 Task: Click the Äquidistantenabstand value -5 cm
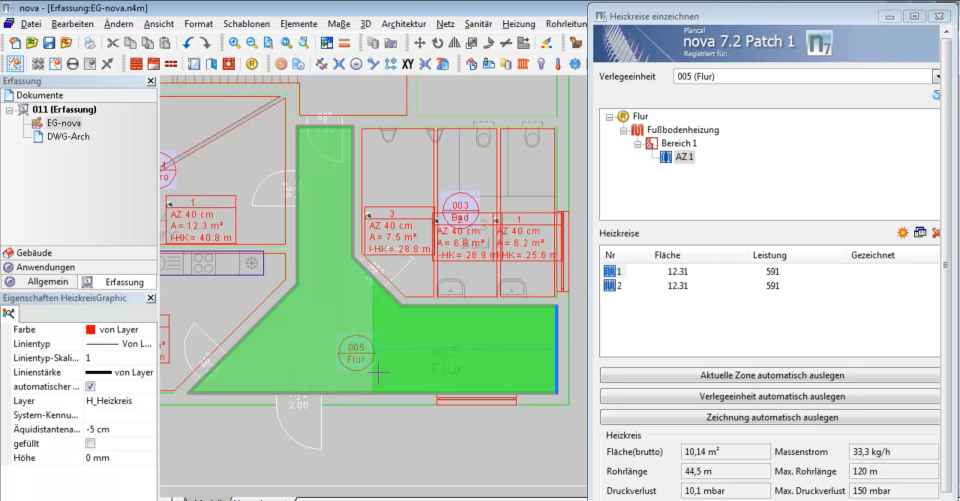click(119, 429)
